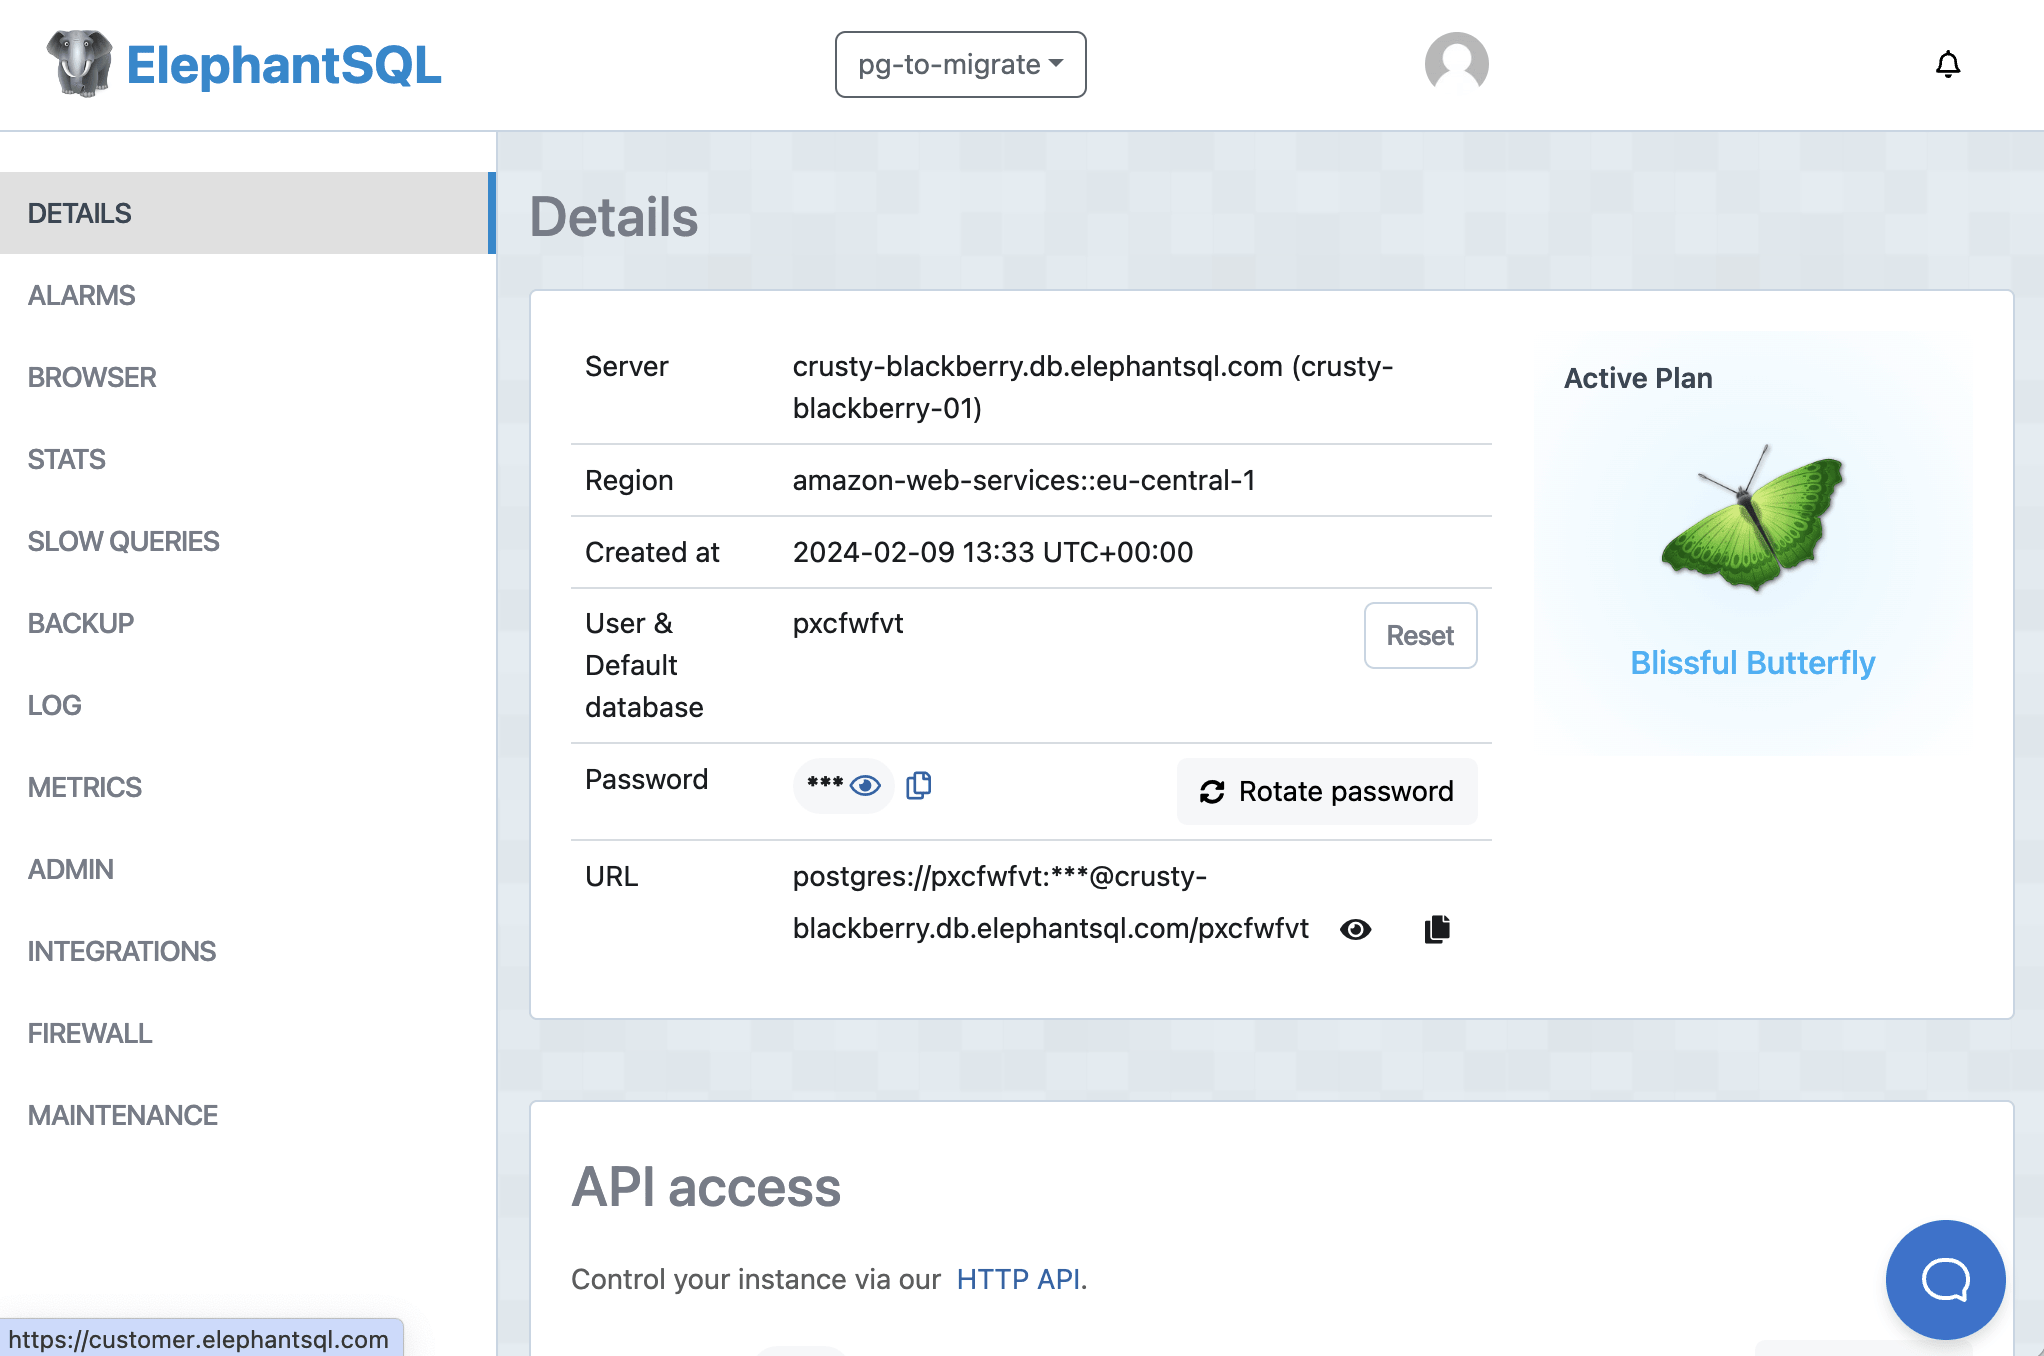
Task: Copy the database URL to clipboard
Action: pyautogui.click(x=1437, y=929)
